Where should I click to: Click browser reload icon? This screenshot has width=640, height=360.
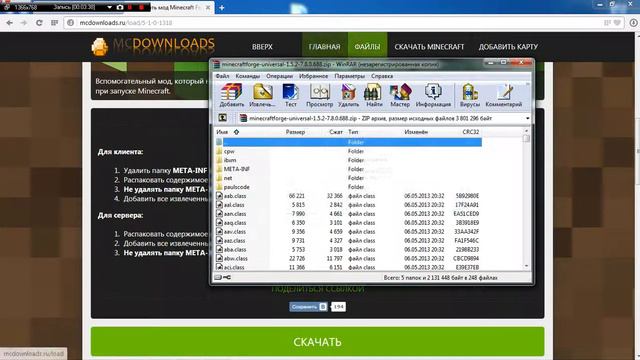click(39, 23)
